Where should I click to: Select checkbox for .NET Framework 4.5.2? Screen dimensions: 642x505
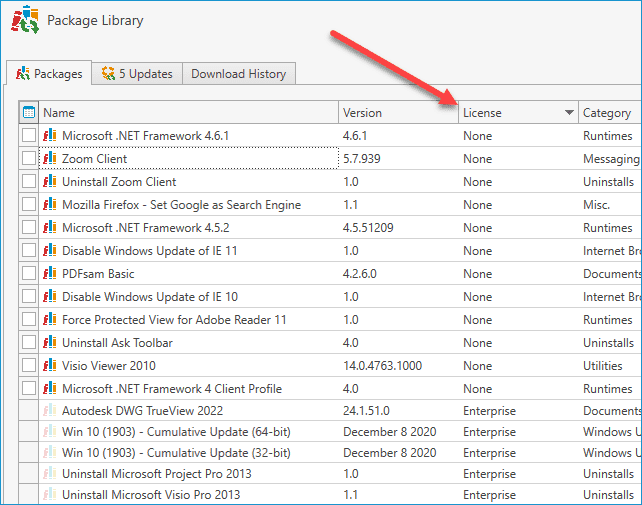coord(29,227)
